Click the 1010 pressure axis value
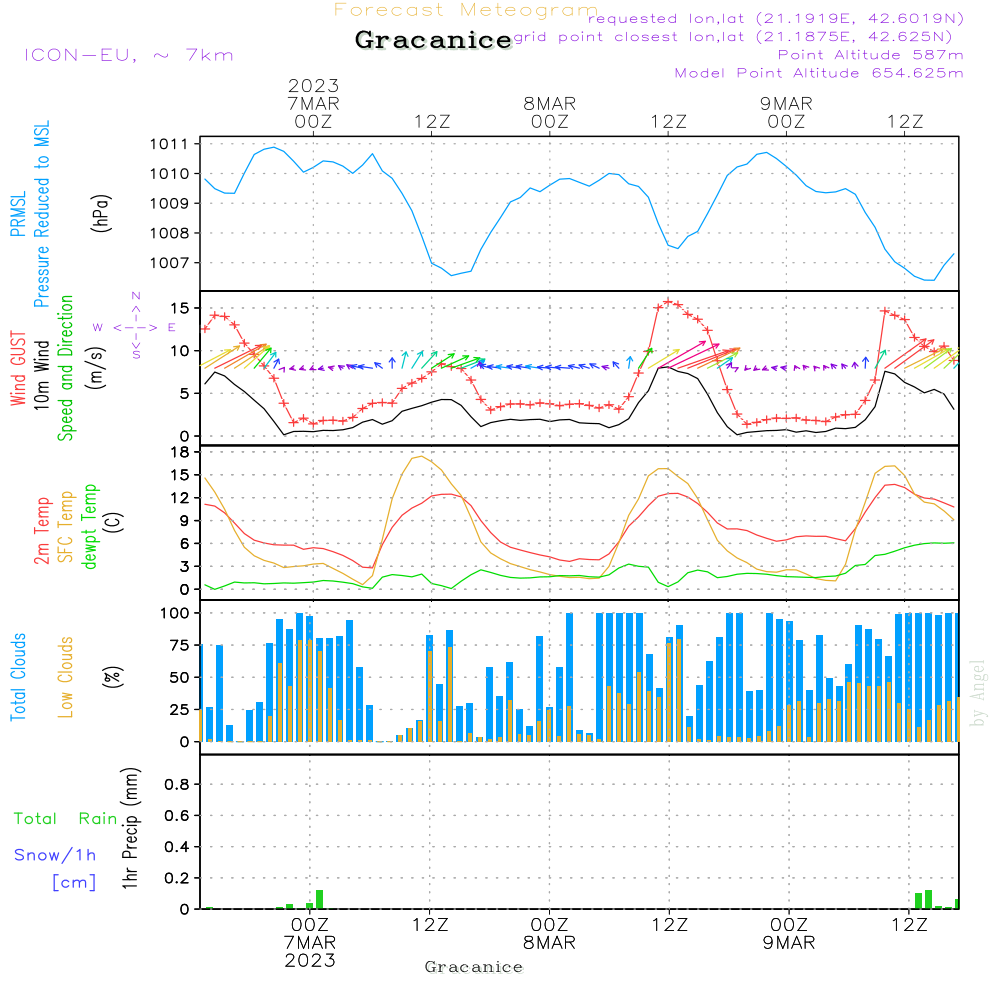 click(x=169, y=173)
